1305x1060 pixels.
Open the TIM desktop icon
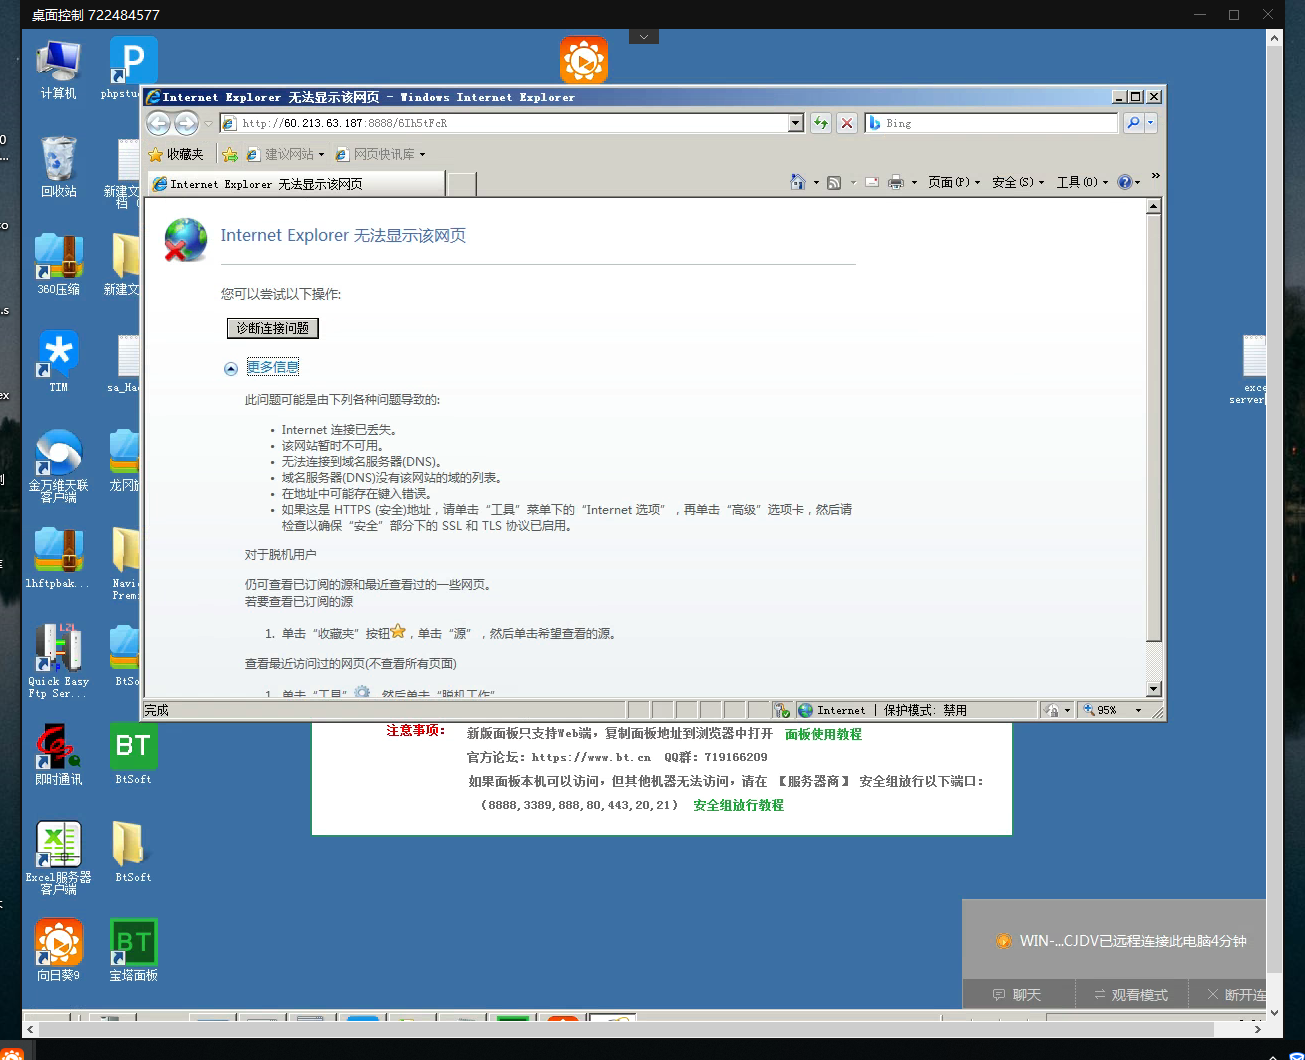click(58, 361)
